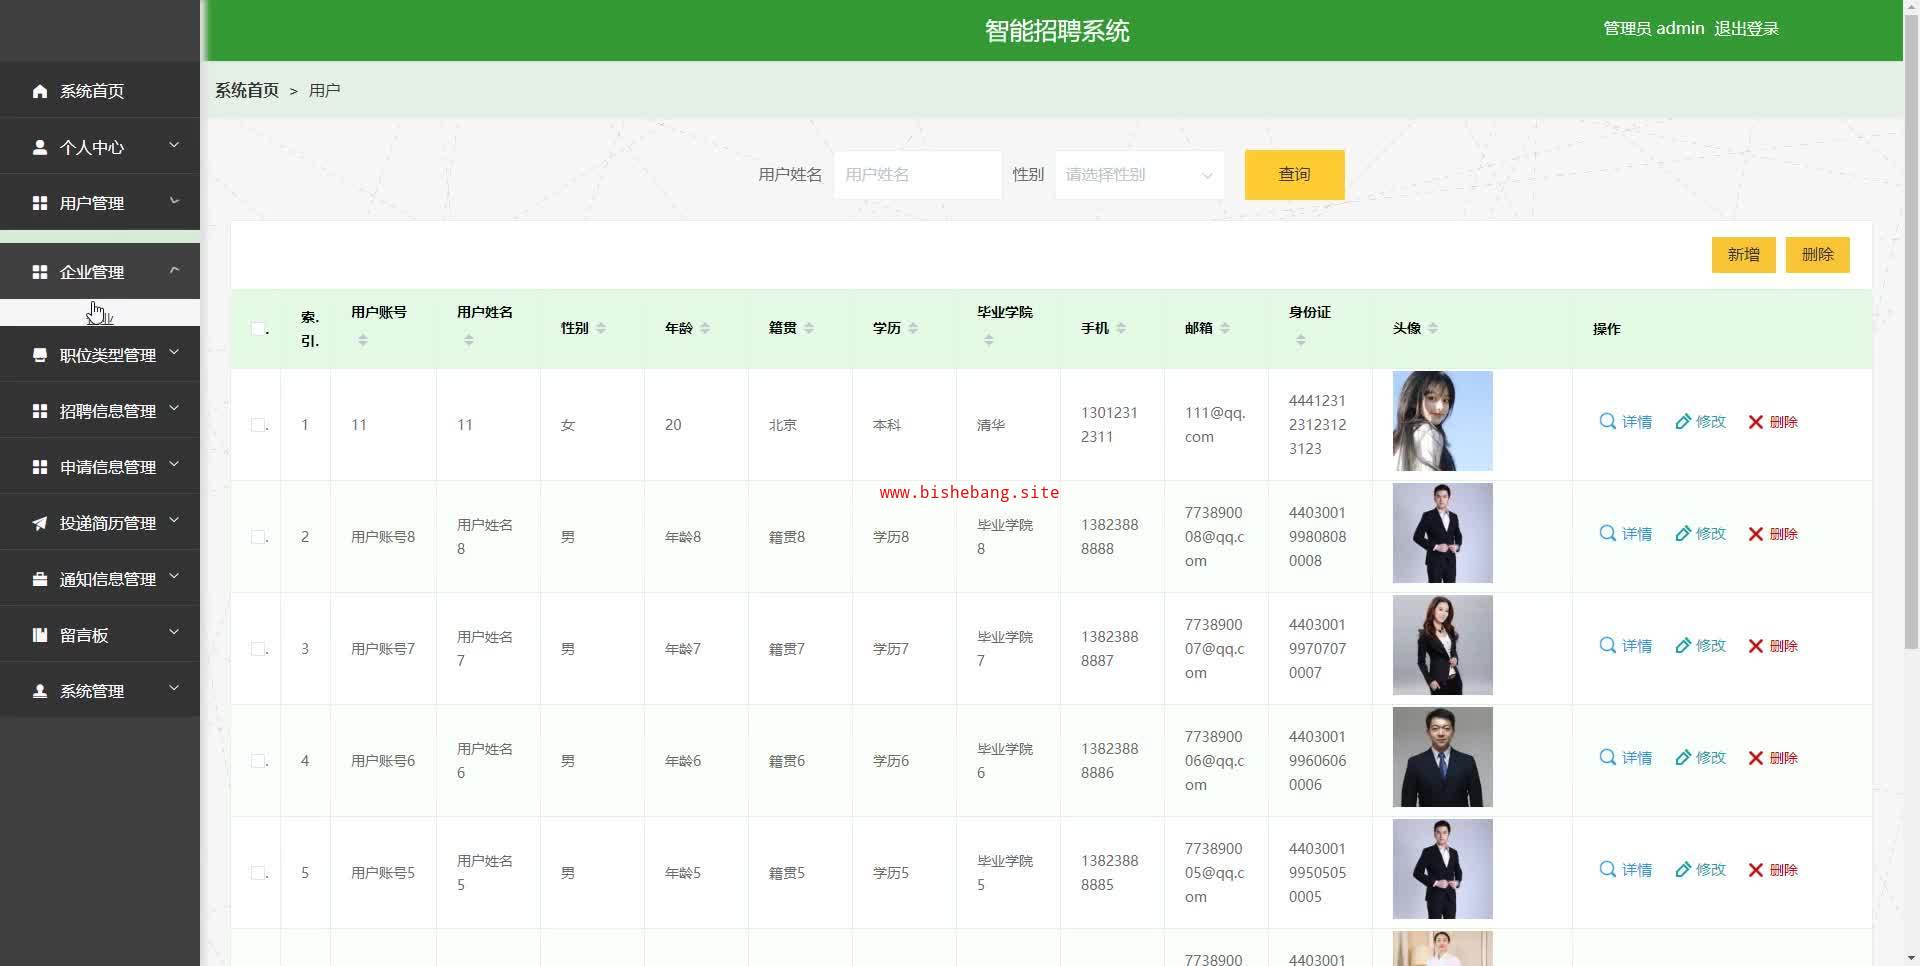The width and height of the screenshot is (1920, 966).
Task: Click the 退出登录 link
Action: tap(1746, 29)
